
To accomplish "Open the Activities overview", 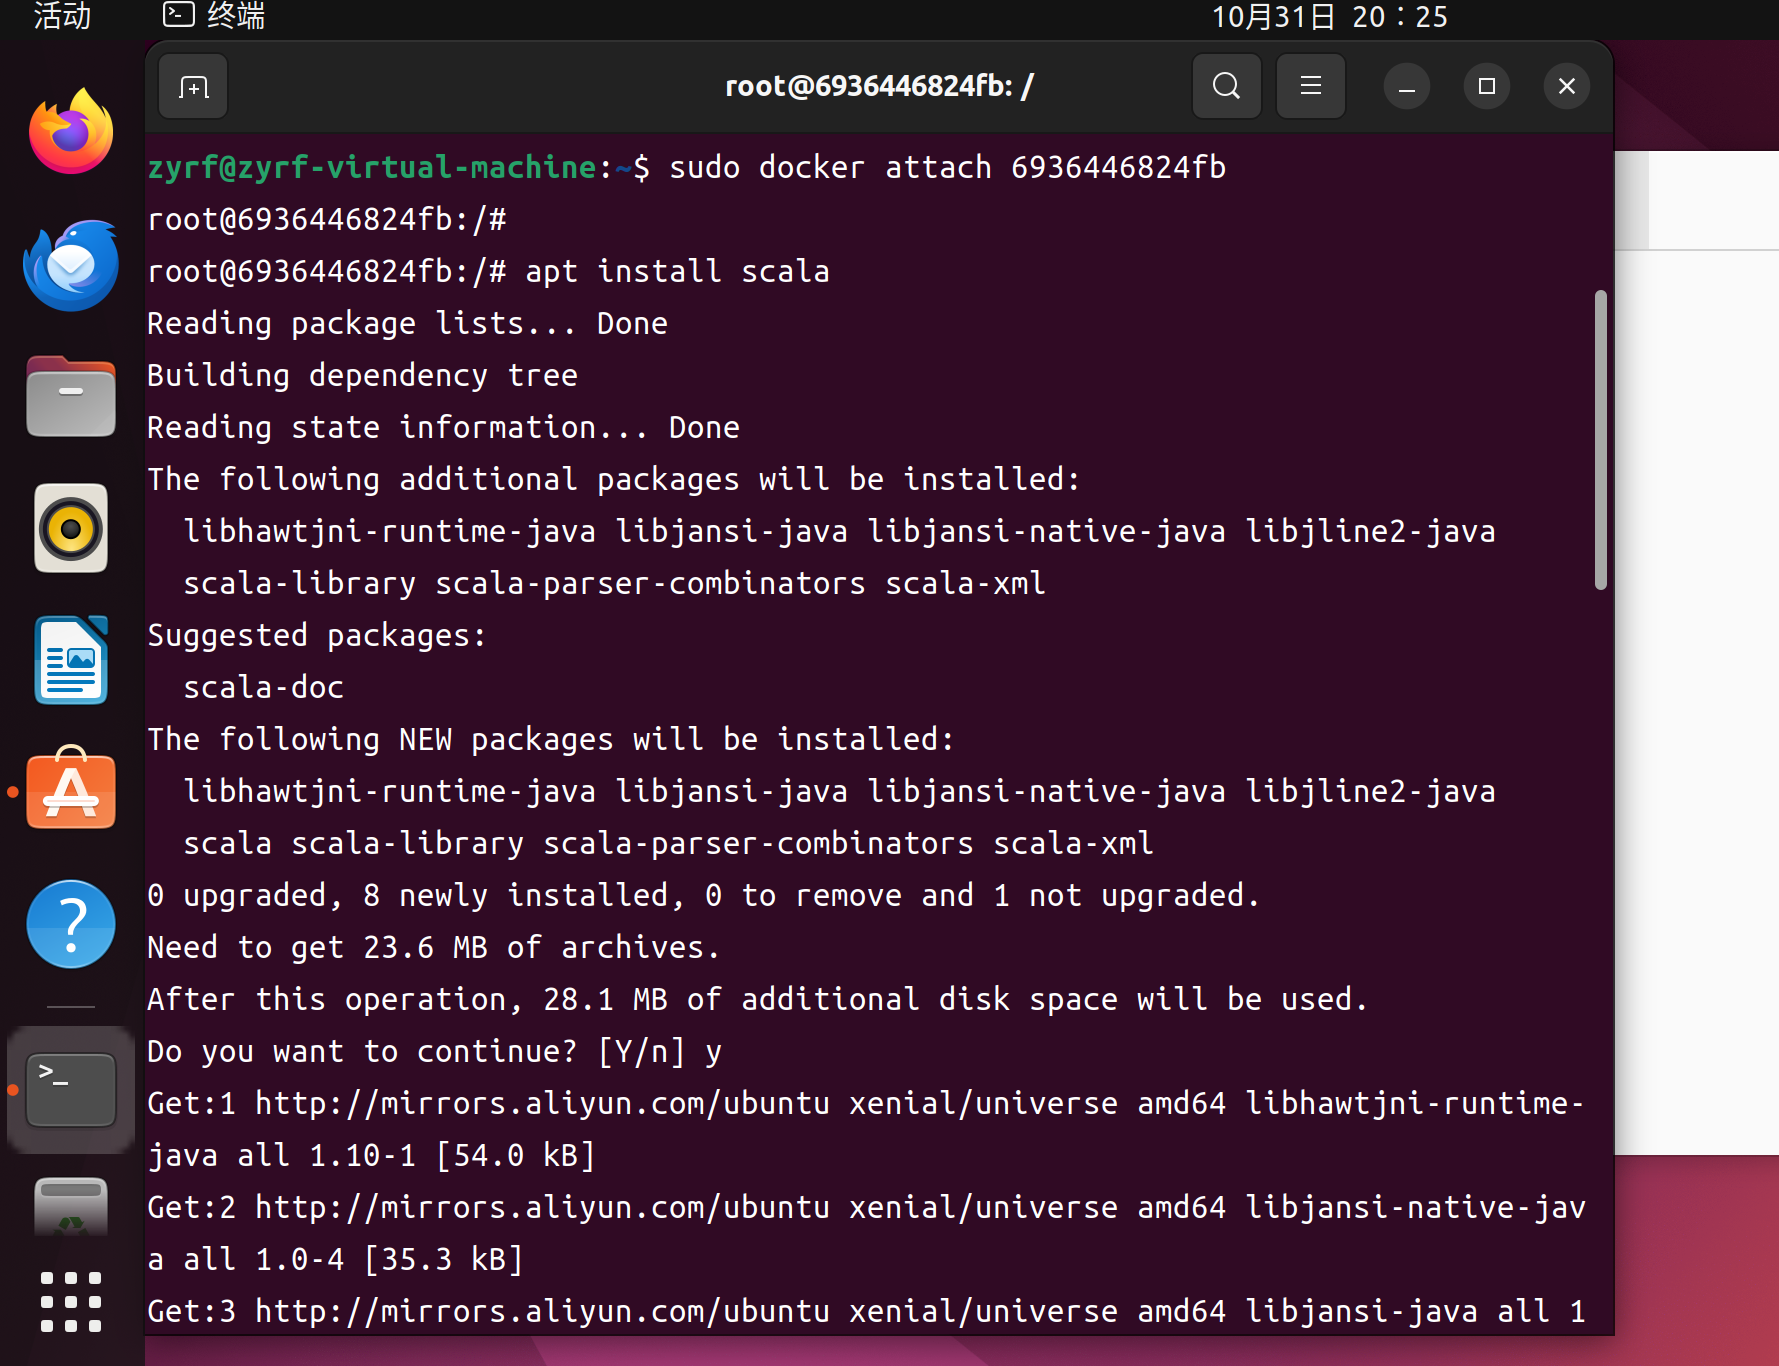I will (x=62, y=16).
